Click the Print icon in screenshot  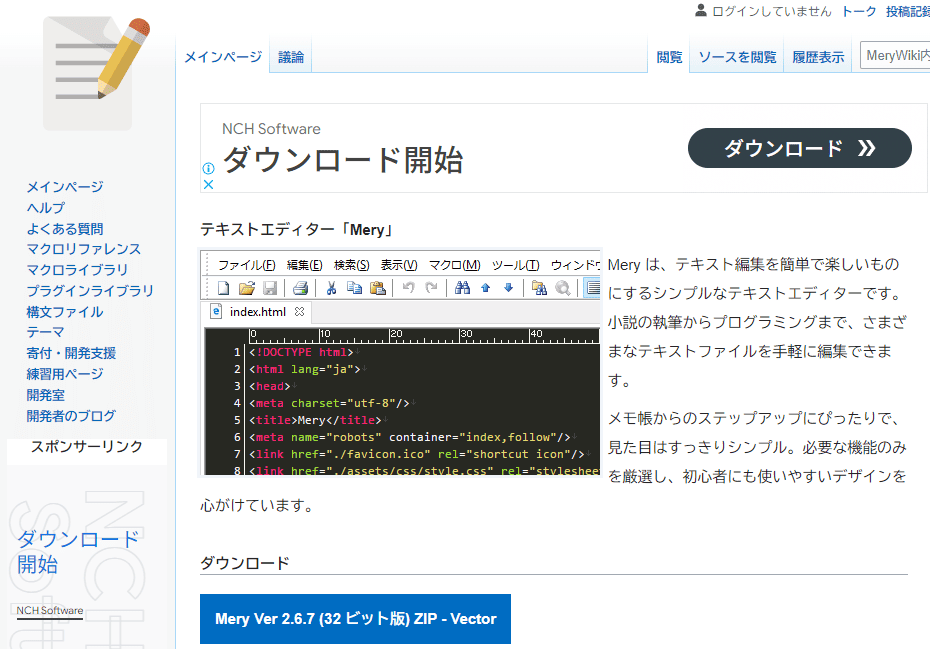click(300, 288)
